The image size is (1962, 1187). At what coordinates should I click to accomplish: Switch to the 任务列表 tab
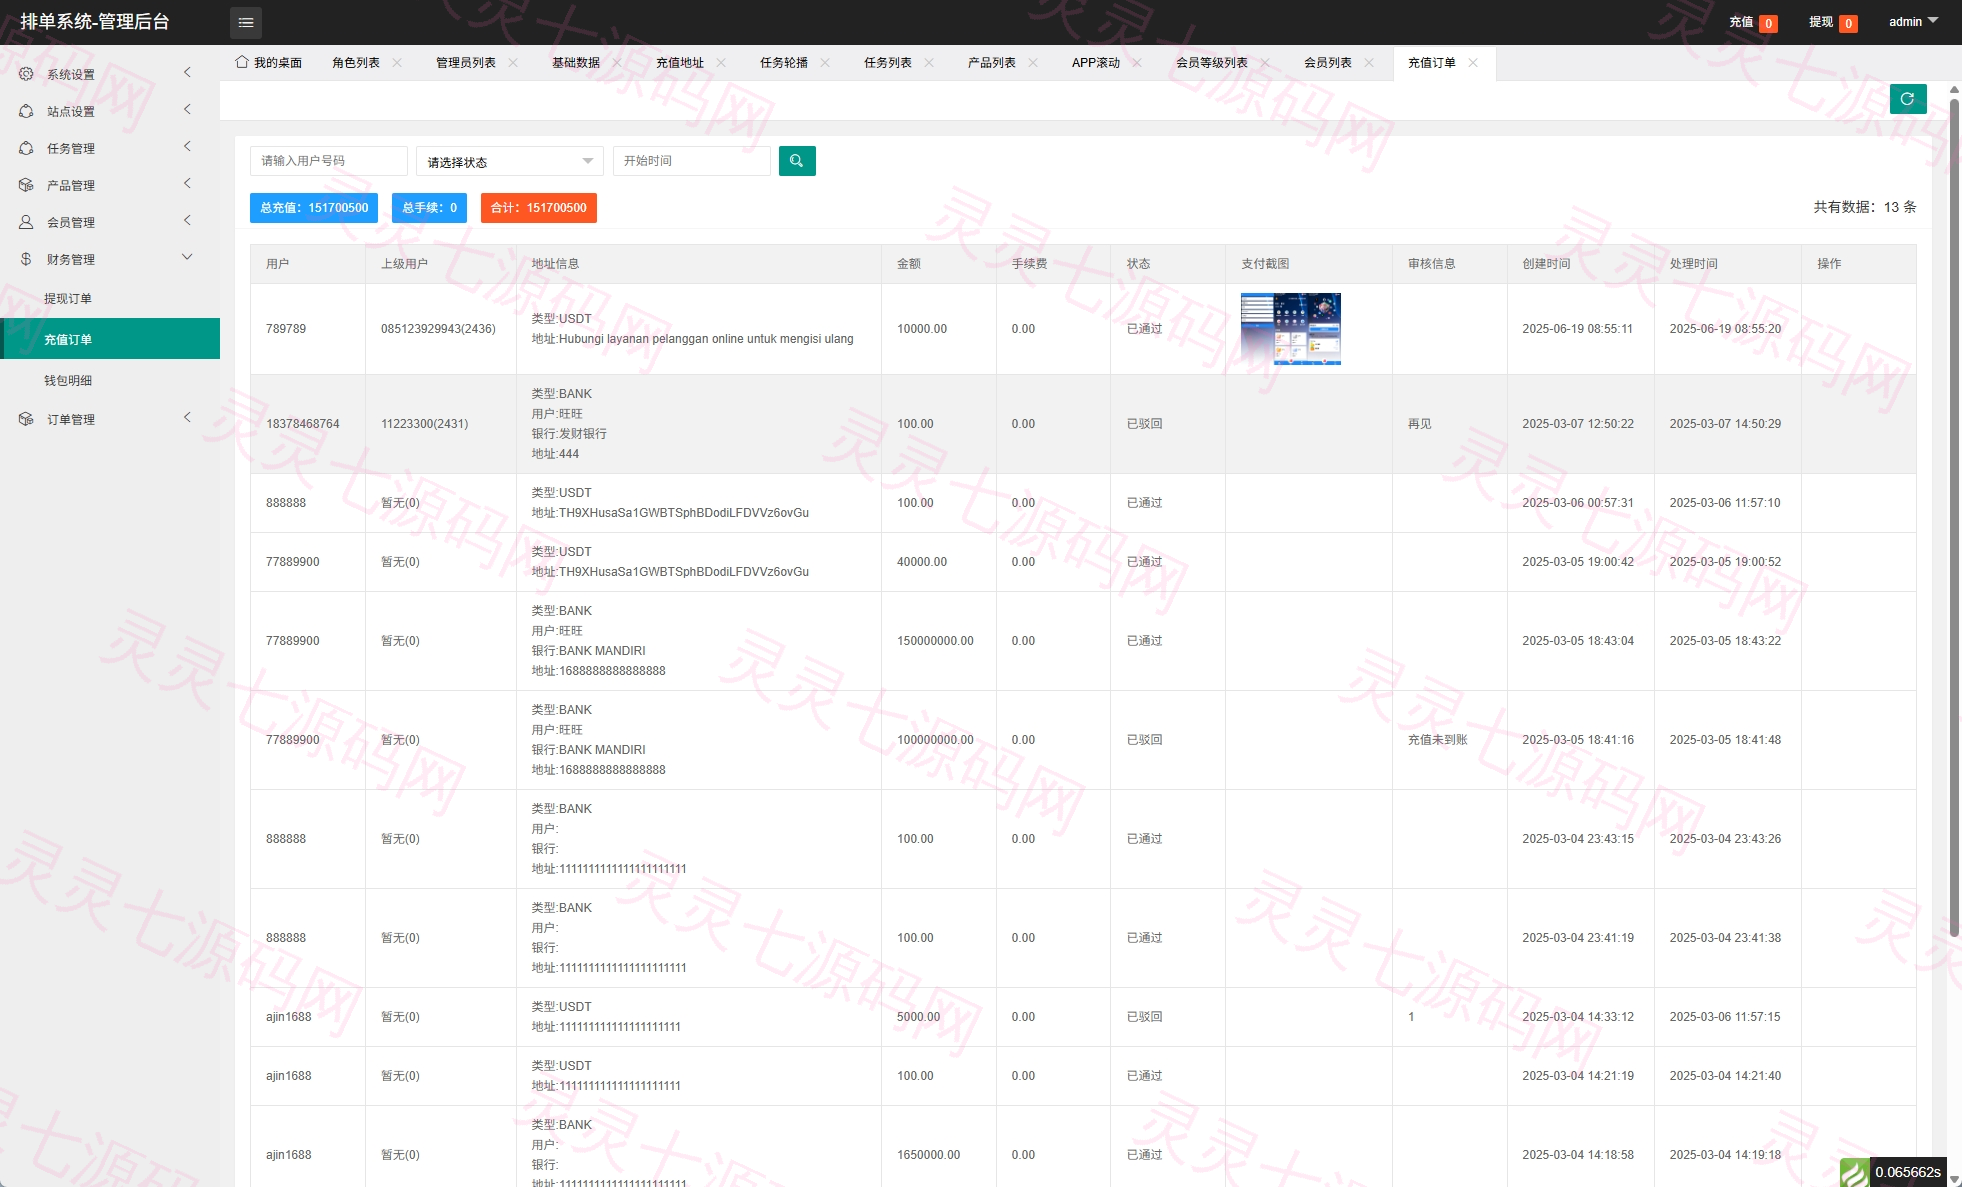pos(888,62)
